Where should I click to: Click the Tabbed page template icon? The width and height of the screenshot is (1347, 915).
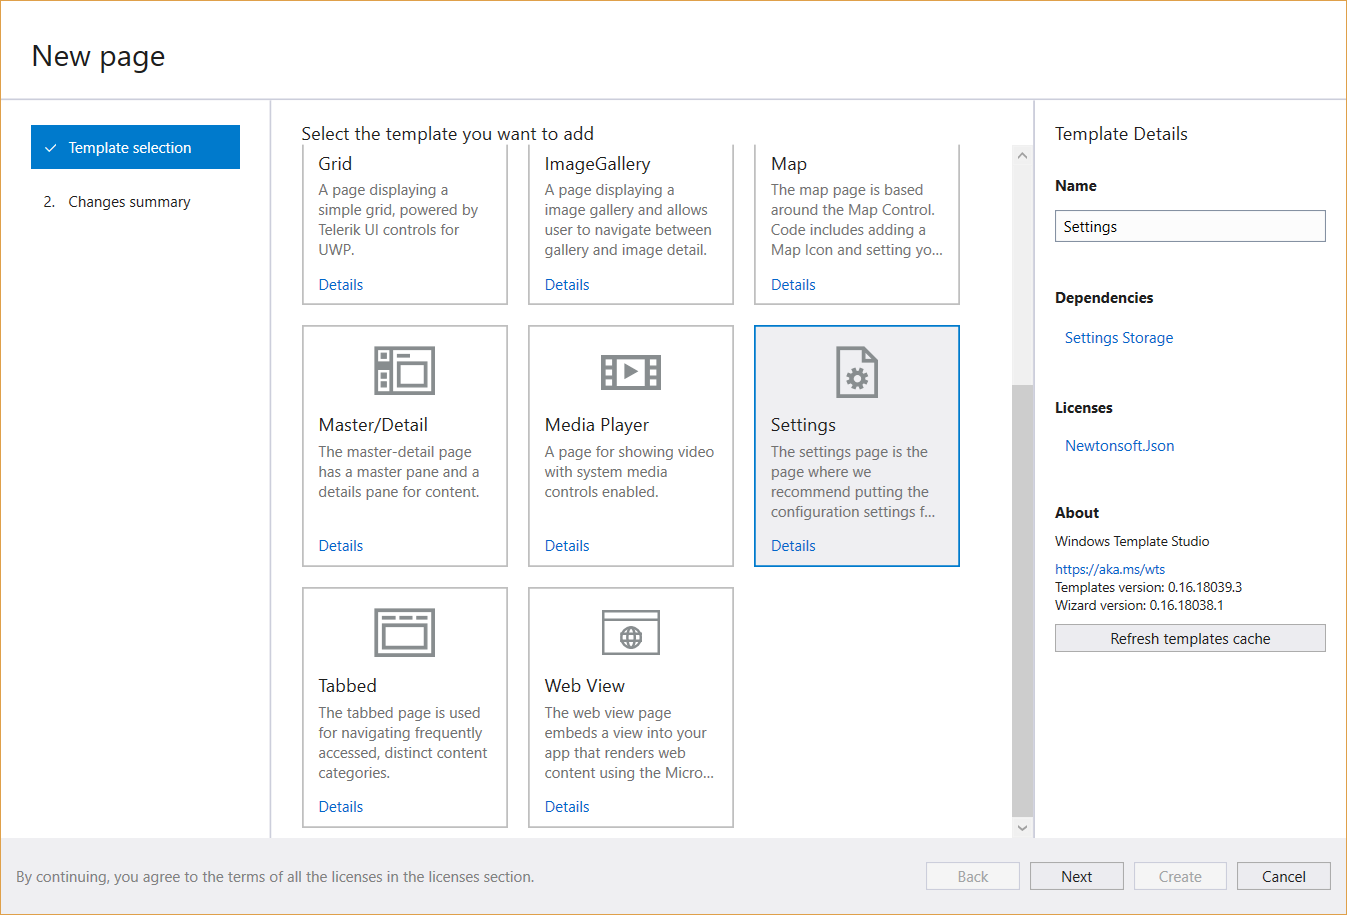coord(404,632)
